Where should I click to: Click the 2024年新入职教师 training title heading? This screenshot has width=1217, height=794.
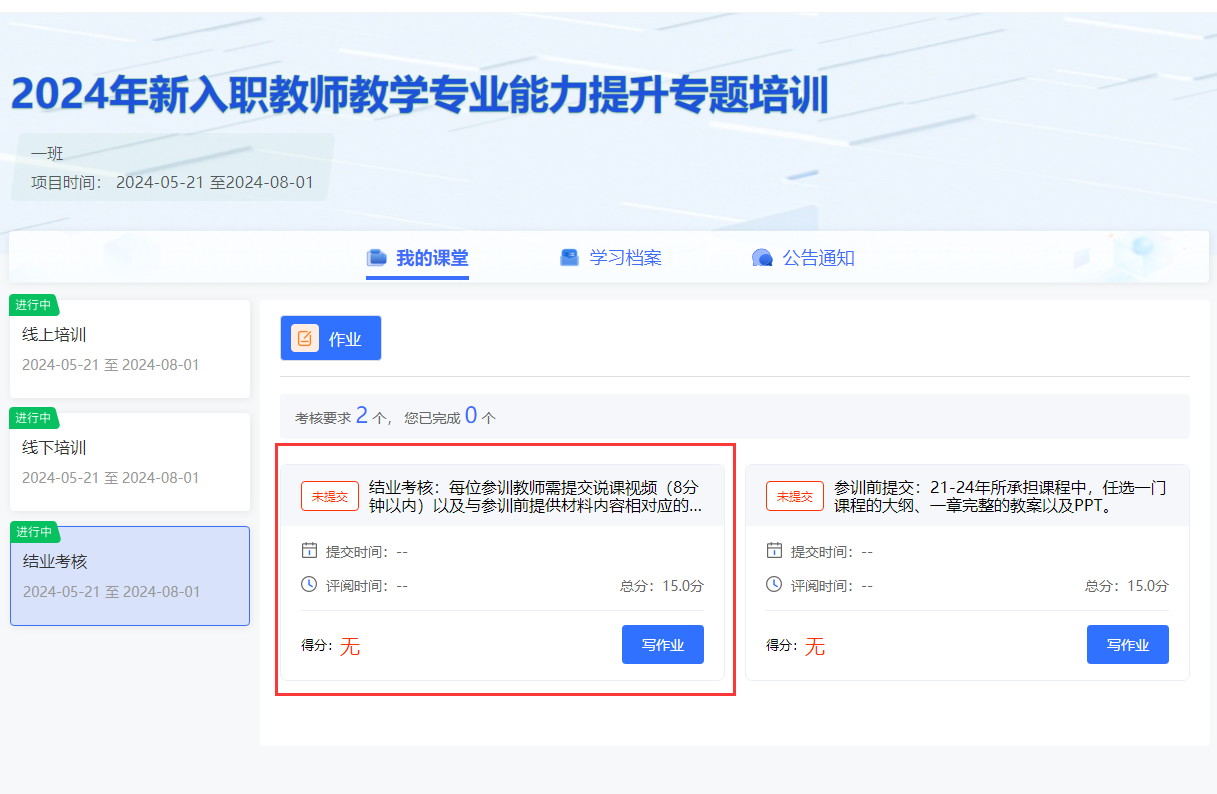(420, 95)
